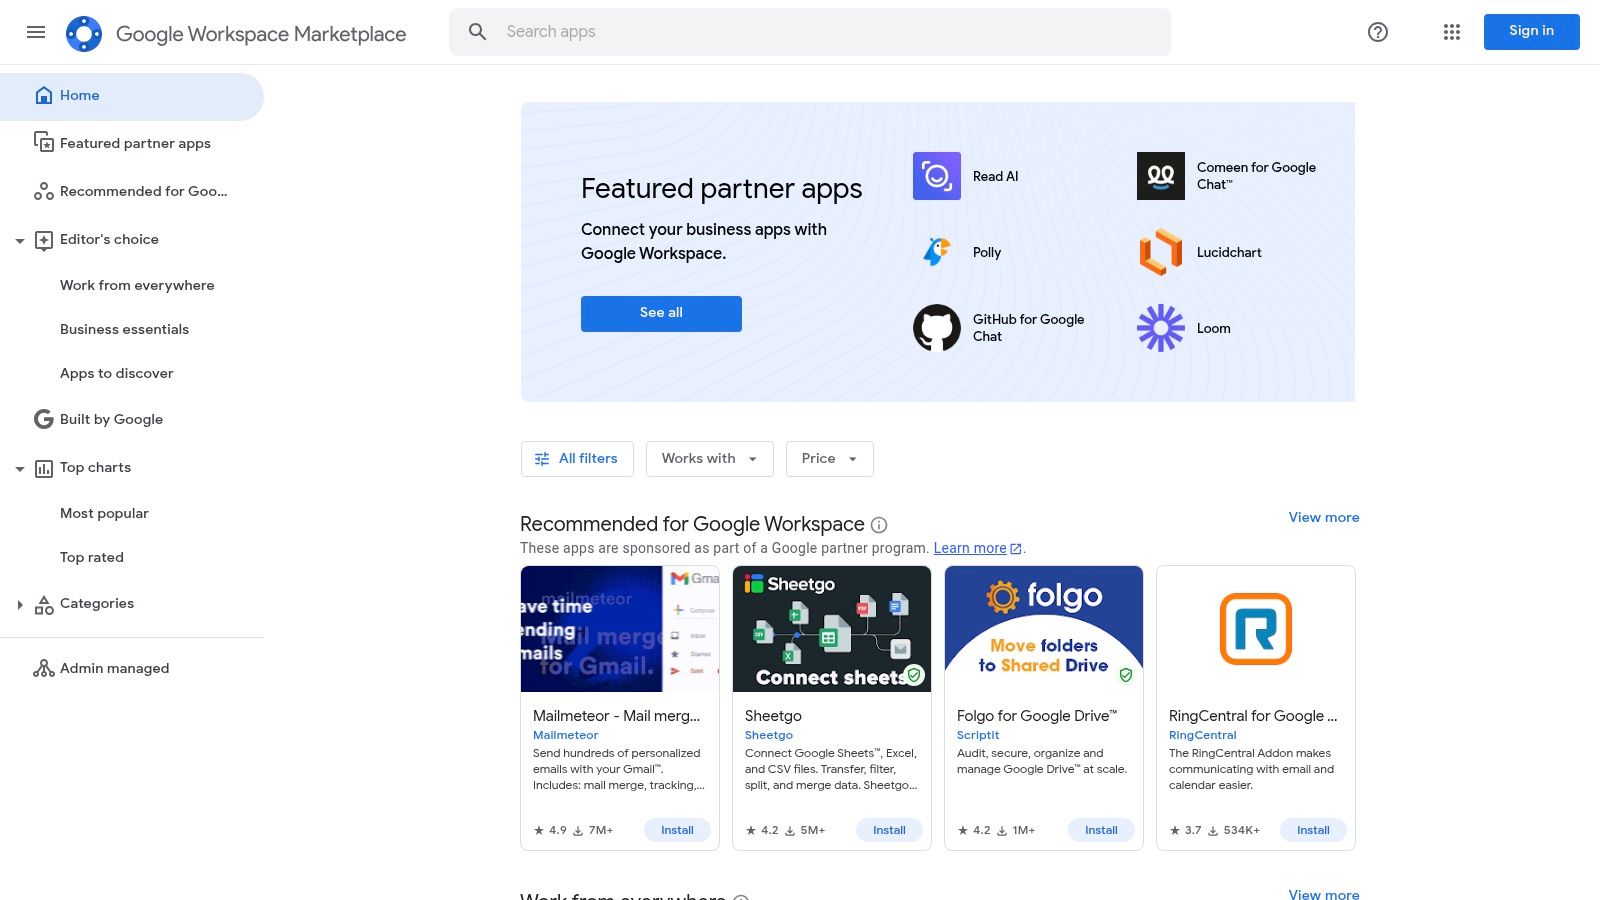Viewport: 1600px width, 900px height.
Task: Expand the Works with filter dropdown
Action: click(709, 458)
